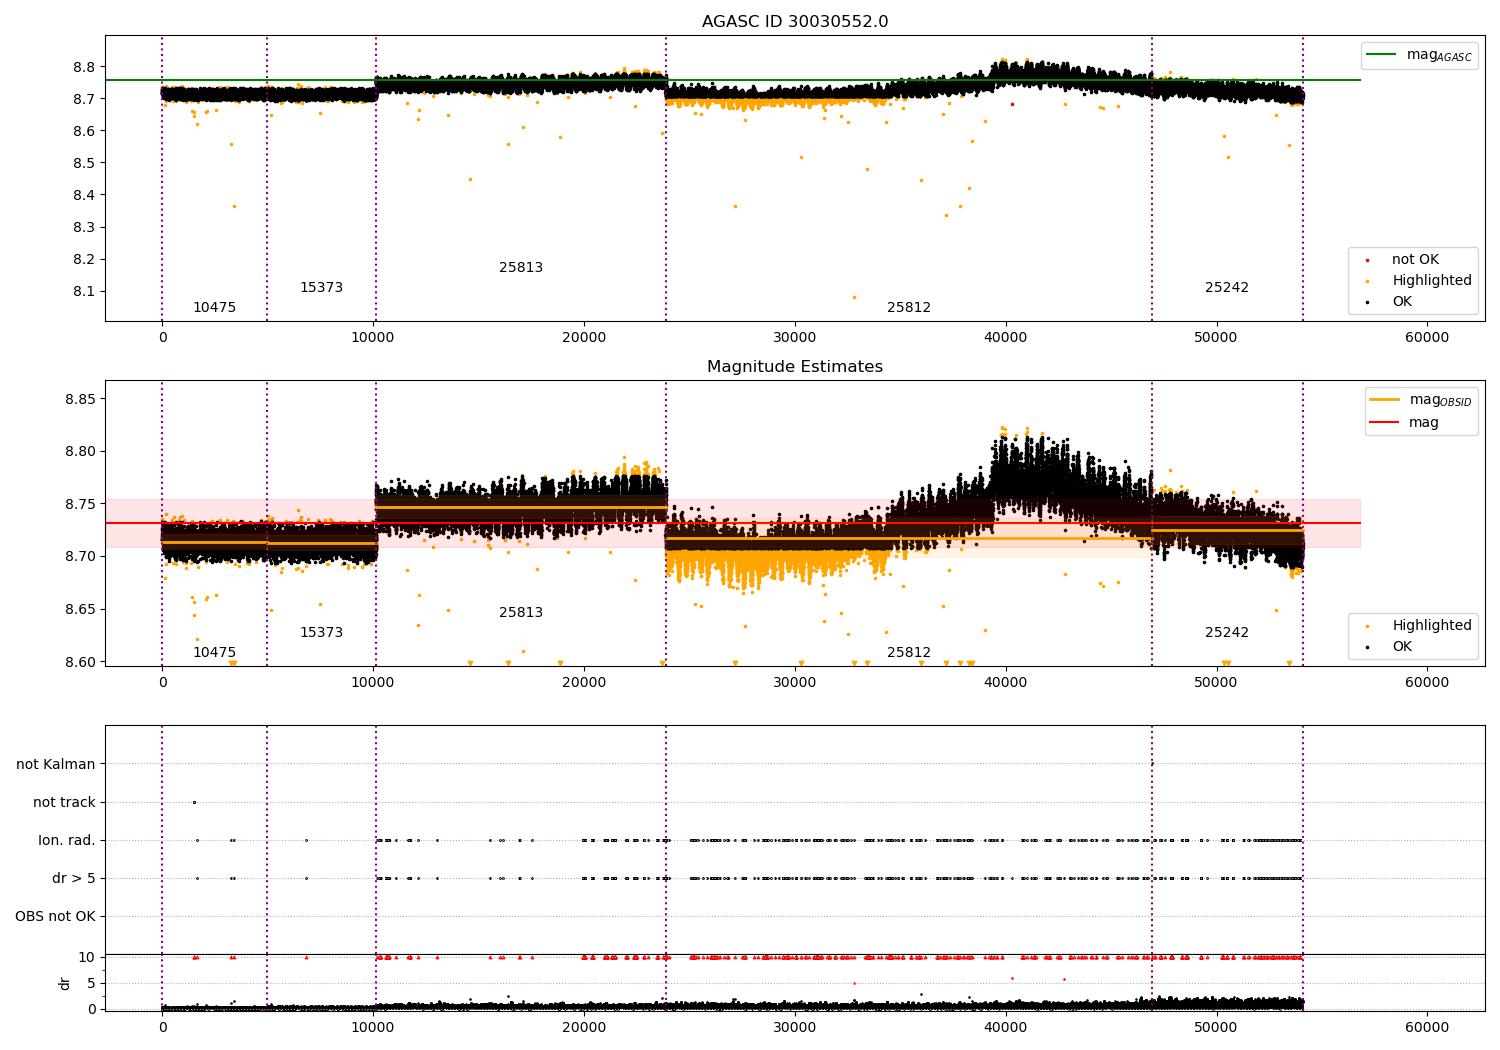Click y-axis tick 8.5 in top plot
Image resolution: width=1500 pixels, height=1050 pixels.
[84, 163]
